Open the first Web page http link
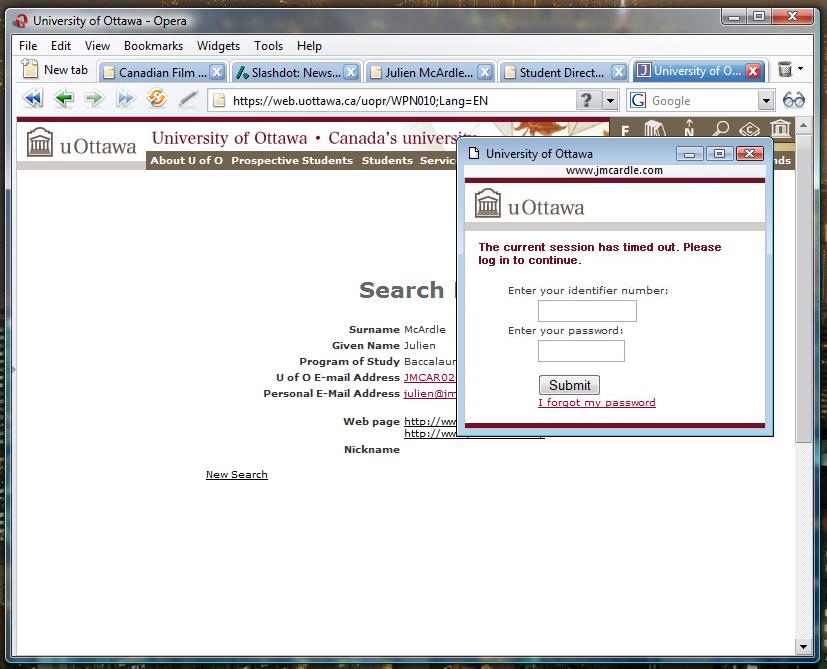Image resolution: width=827 pixels, height=669 pixels. pyautogui.click(x=430, y=421)
